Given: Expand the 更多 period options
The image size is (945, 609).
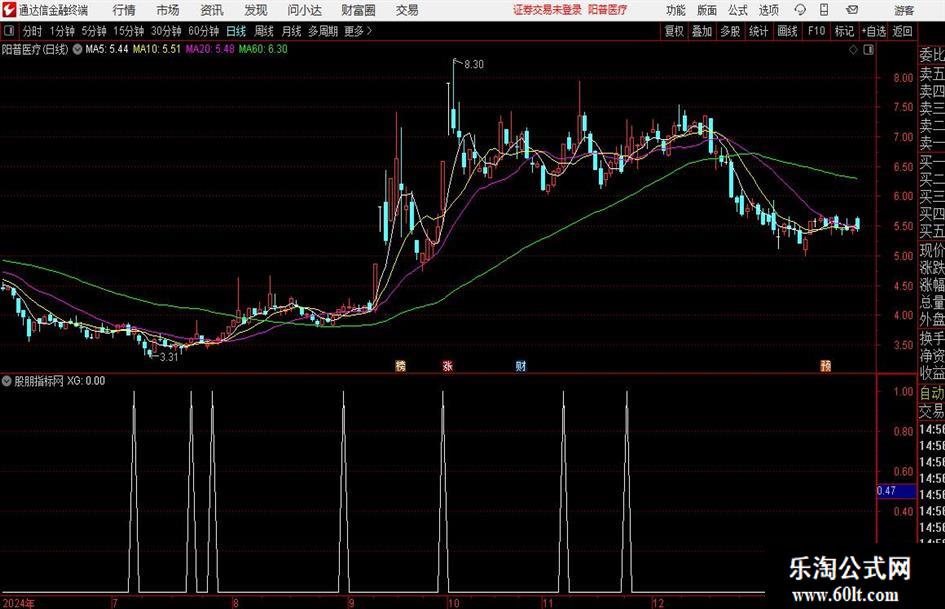Looking at the screenshot, I should (359, 31).
